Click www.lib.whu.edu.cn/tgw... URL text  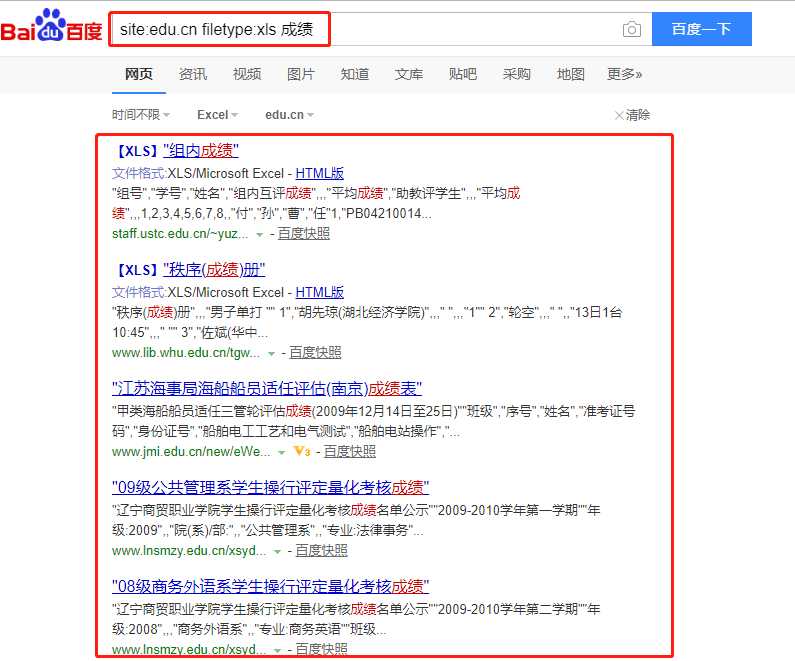click(x=186, y=353)
